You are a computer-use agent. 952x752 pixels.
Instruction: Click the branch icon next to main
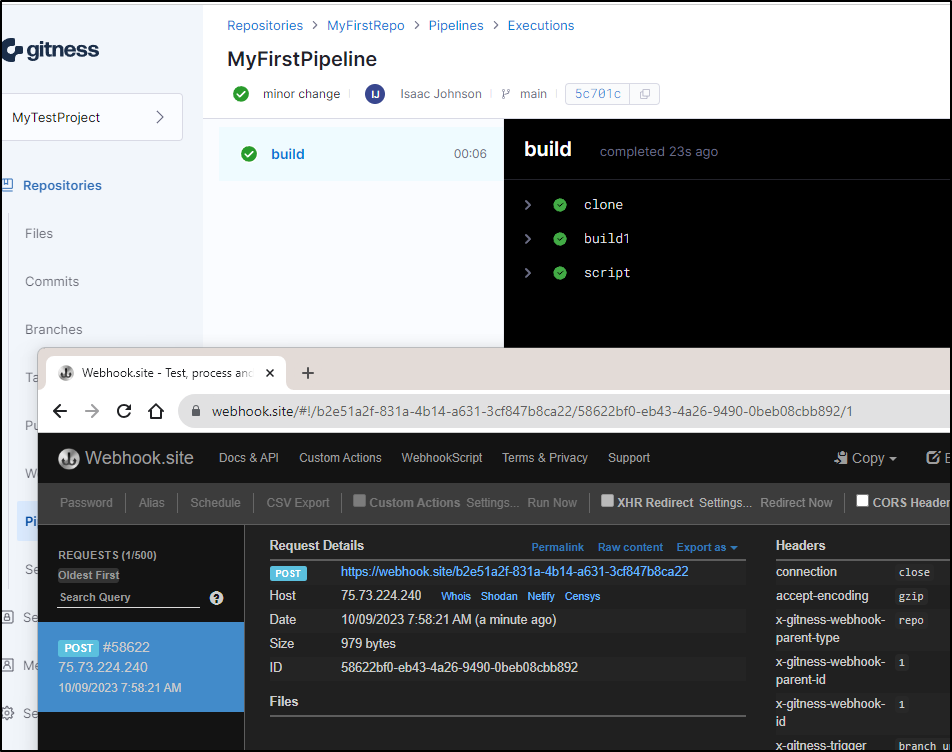(x=506, y=94)
